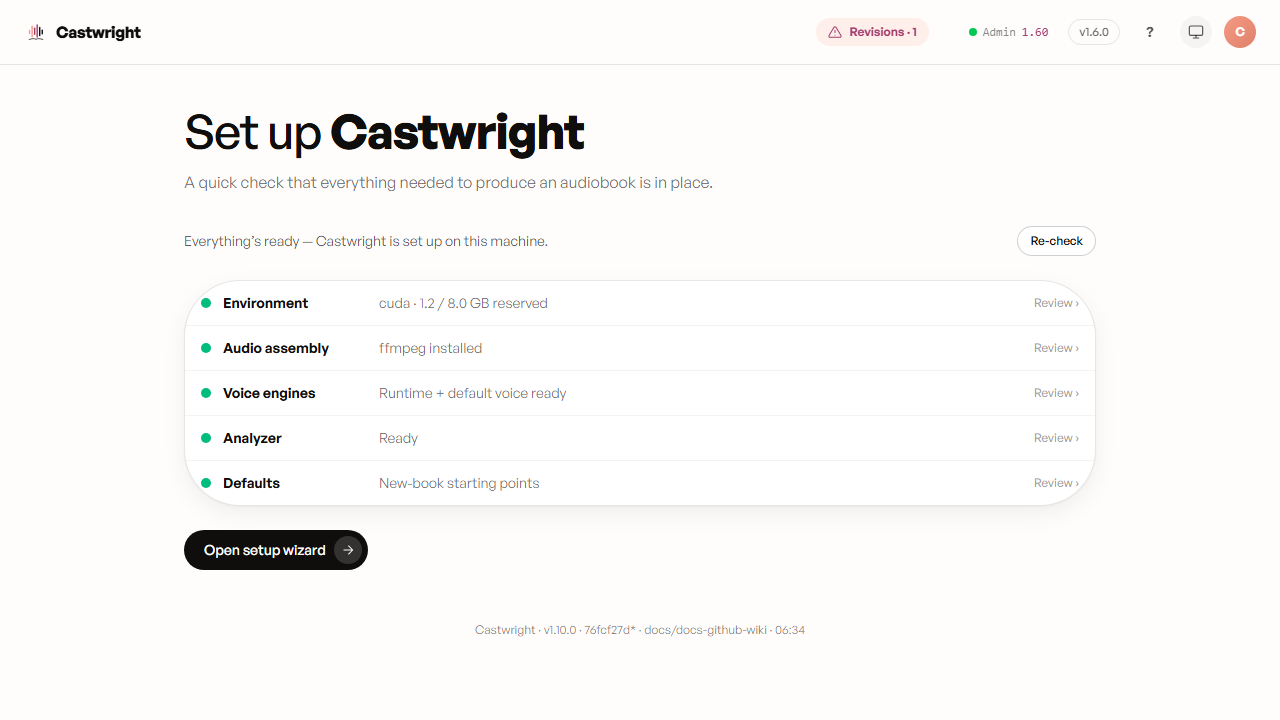Screen dimensions: 1280x720
Task: Expand Review for Audio assembly row
Action: [1056, 348]
